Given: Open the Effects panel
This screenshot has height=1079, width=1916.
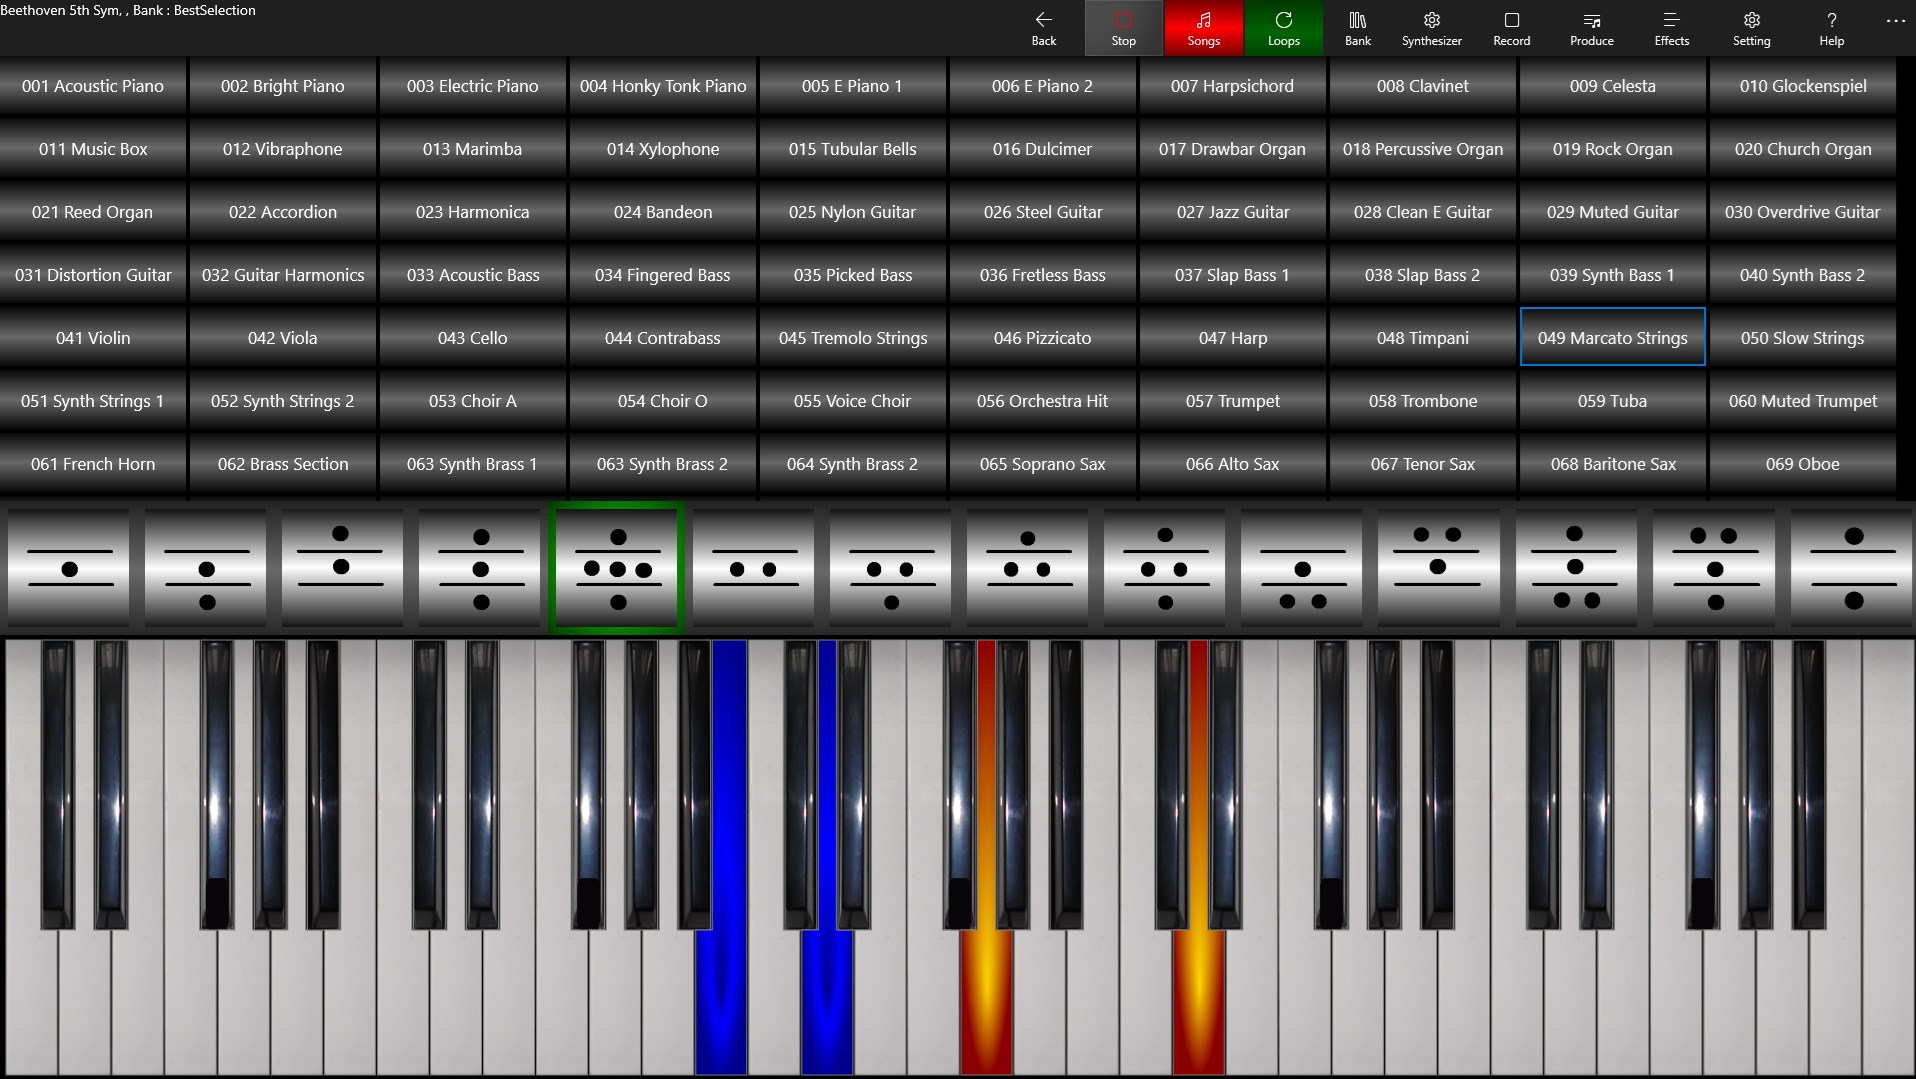Looking at the screenshot, I should (x=1671, y=28).
